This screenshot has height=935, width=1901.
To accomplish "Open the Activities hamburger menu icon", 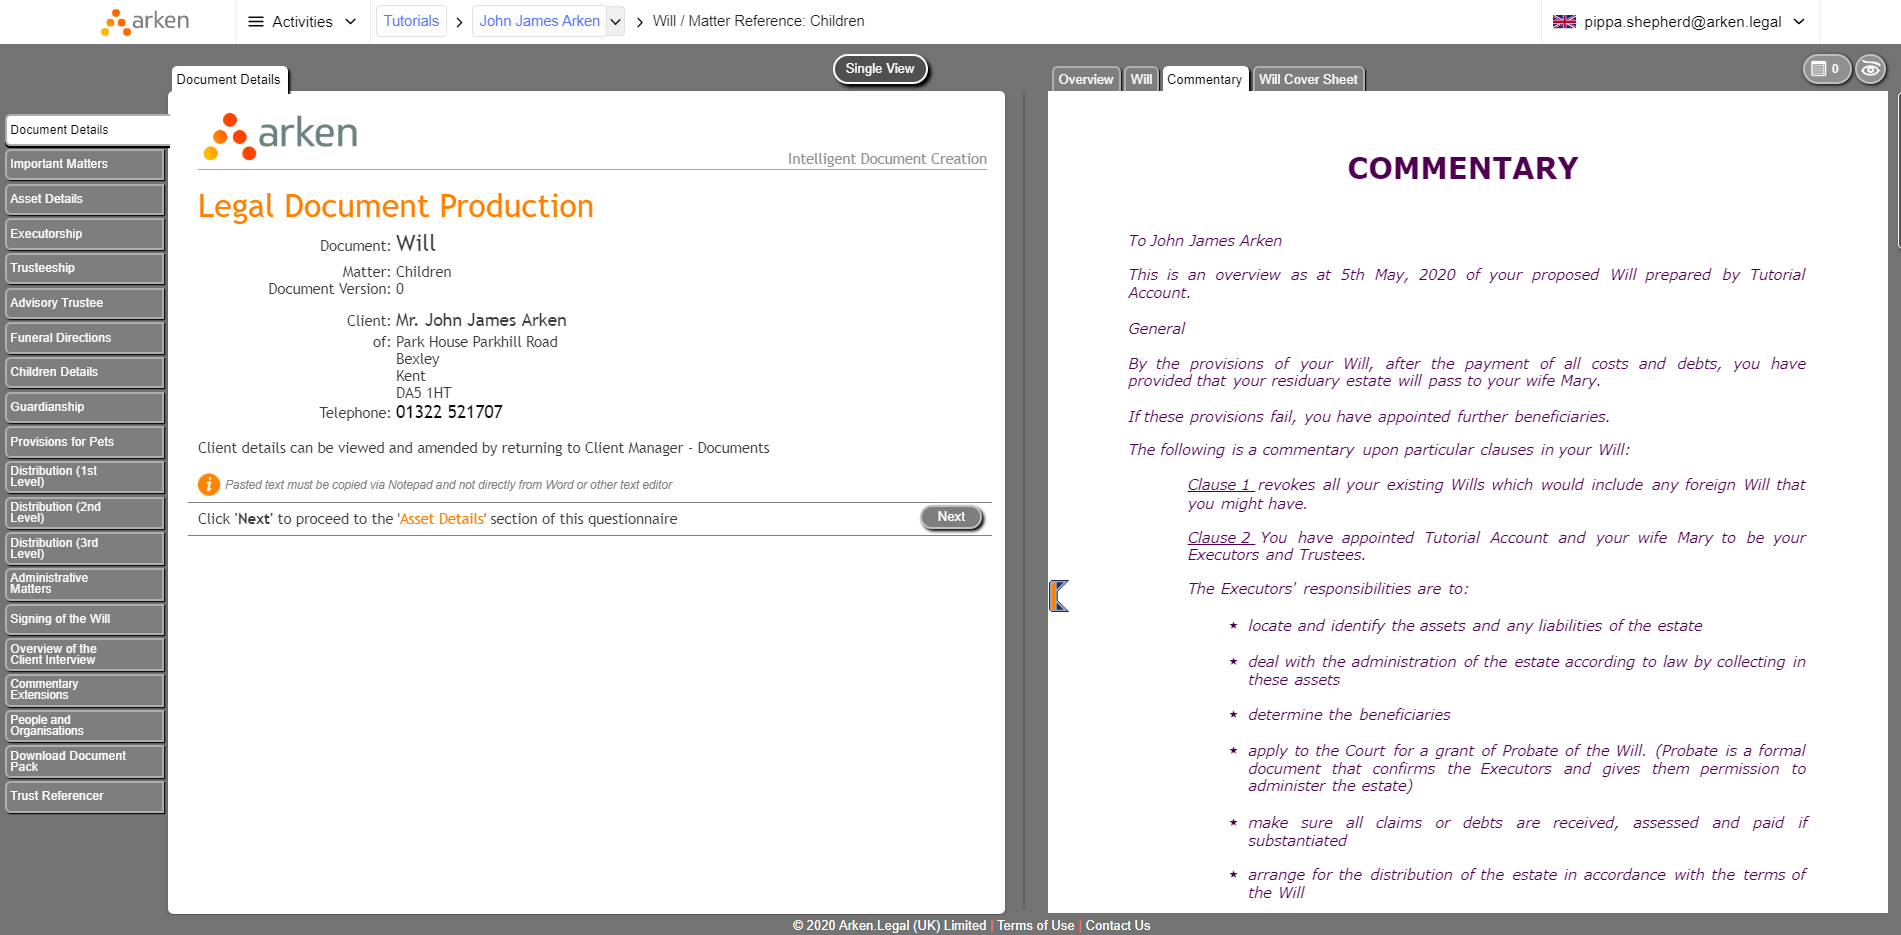I will pyautogui.click(x=256, y=22).
